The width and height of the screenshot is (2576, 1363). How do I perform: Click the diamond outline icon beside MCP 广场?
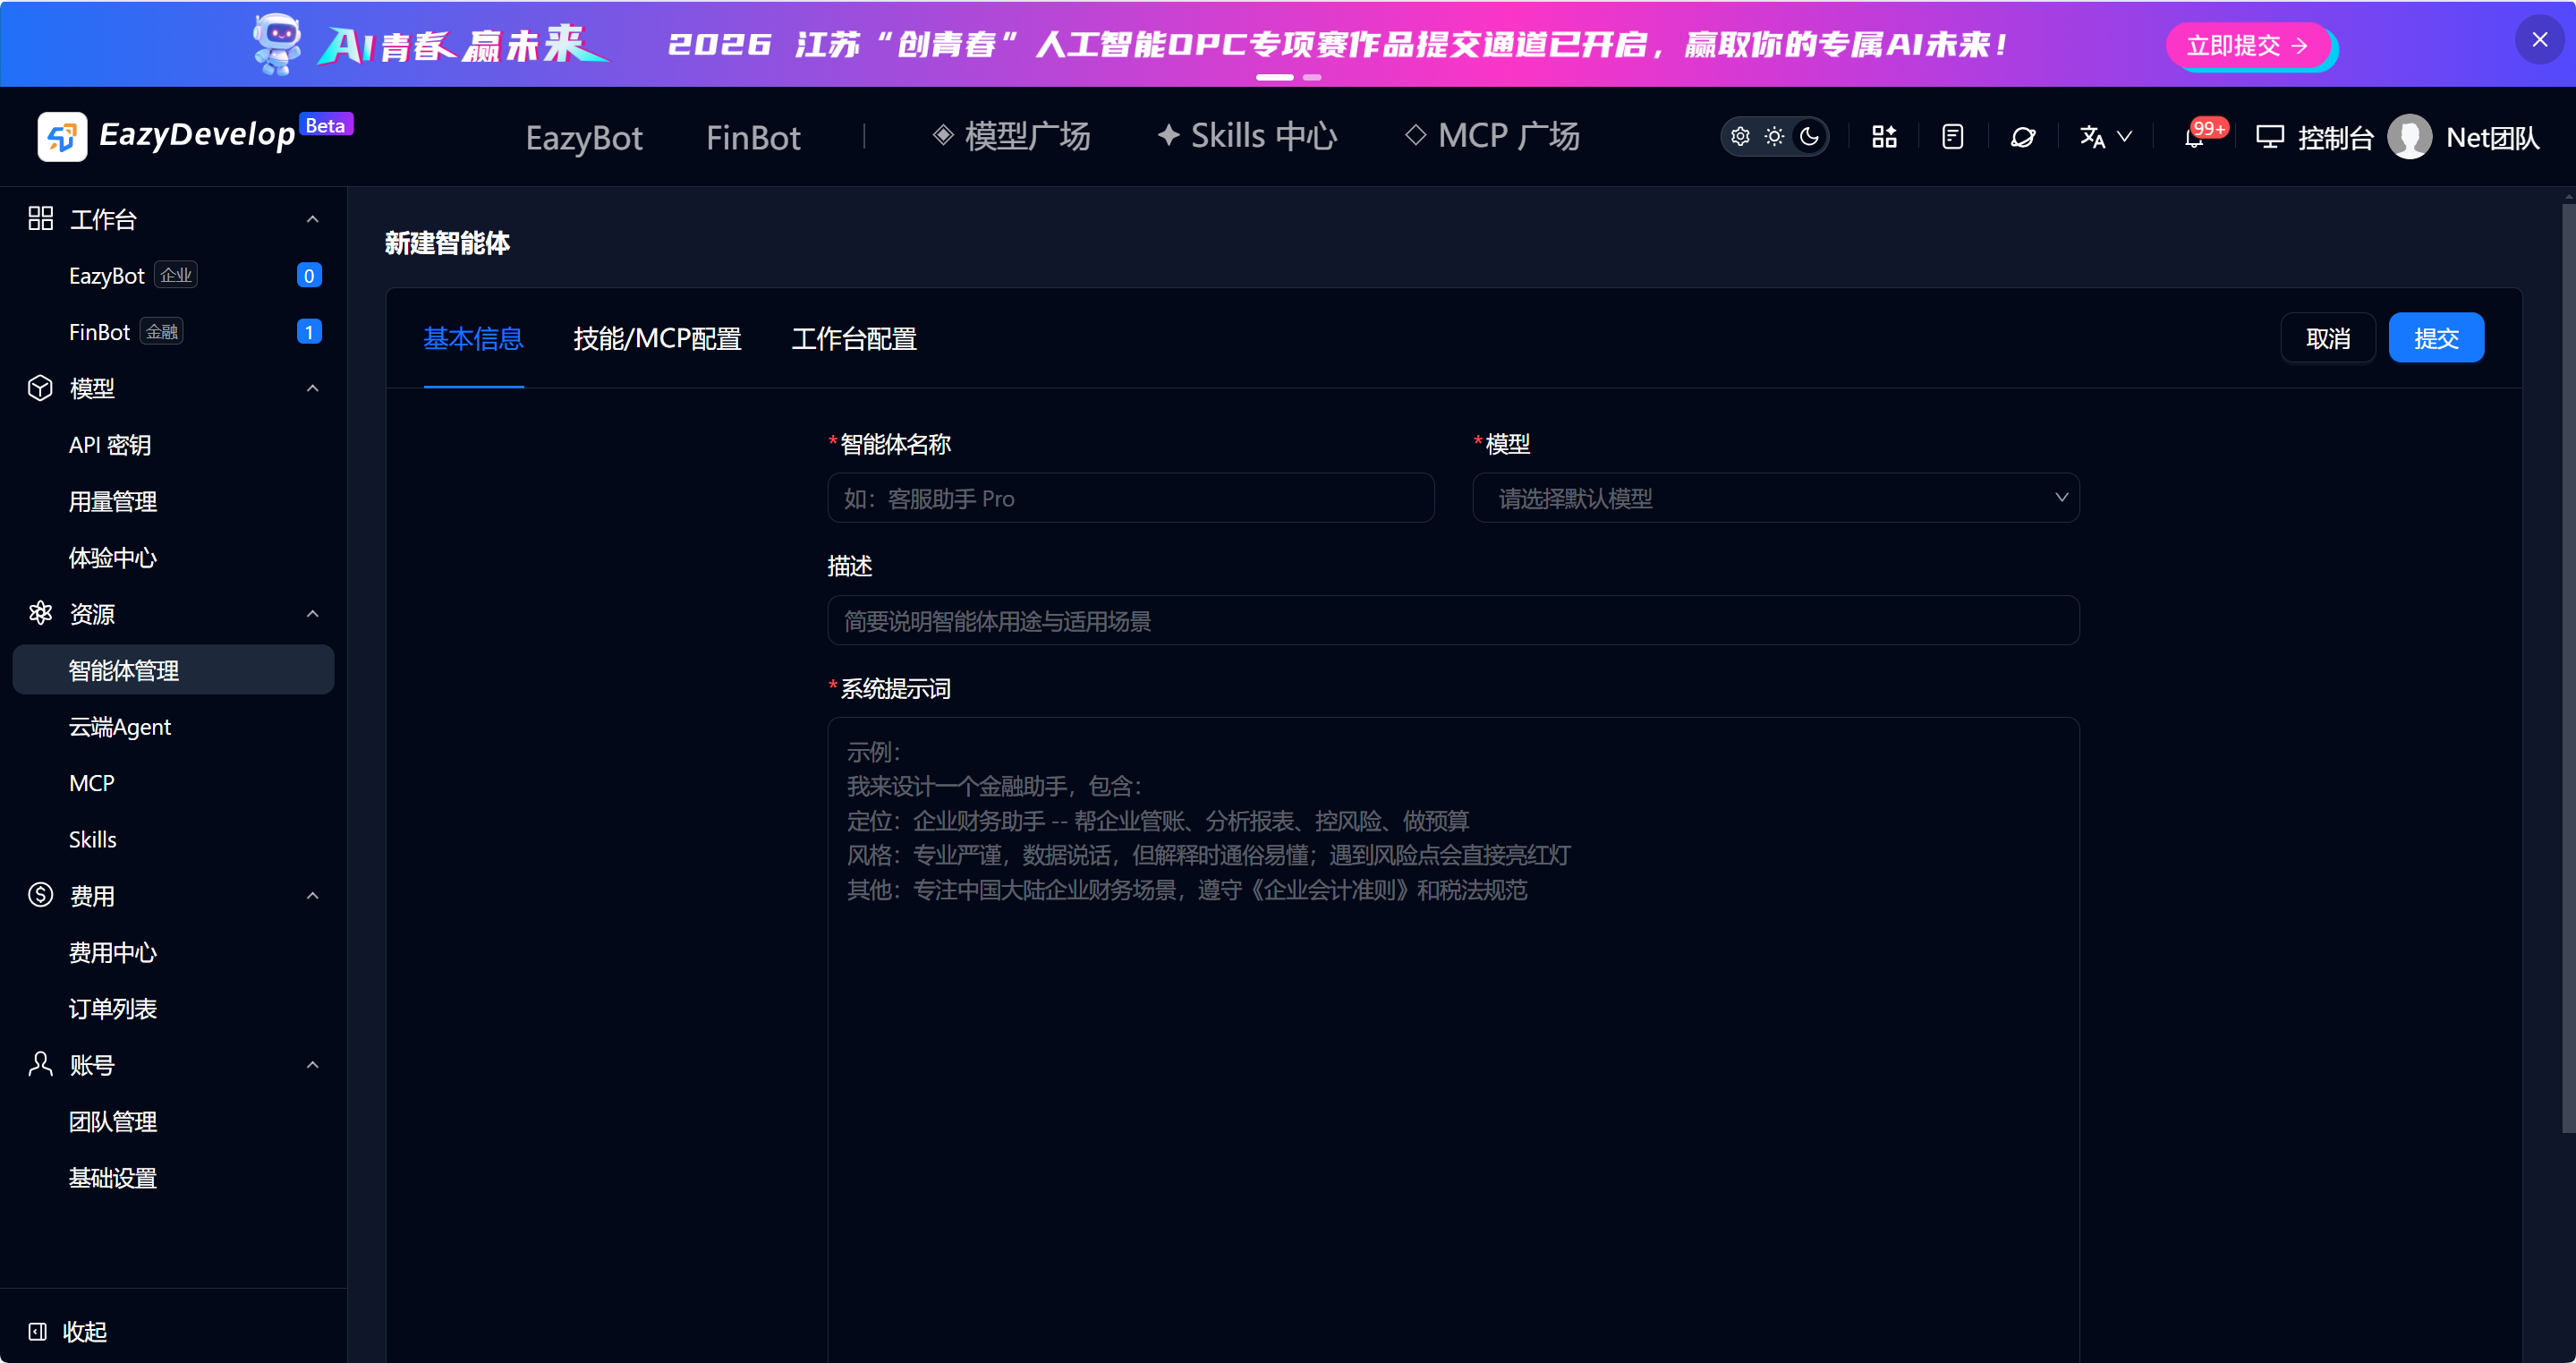point(1415,134)
